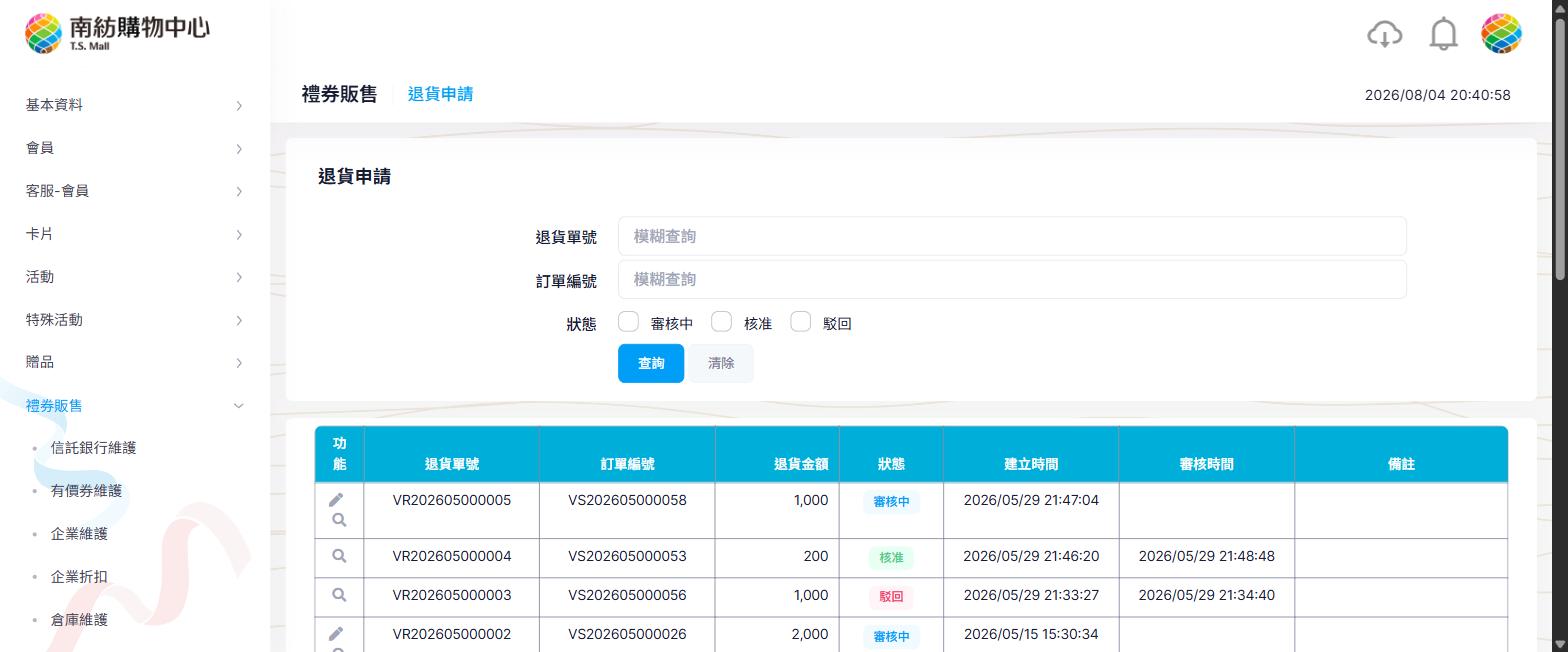
Task: View details of return VR202605000004
Action: pos(339,556)
